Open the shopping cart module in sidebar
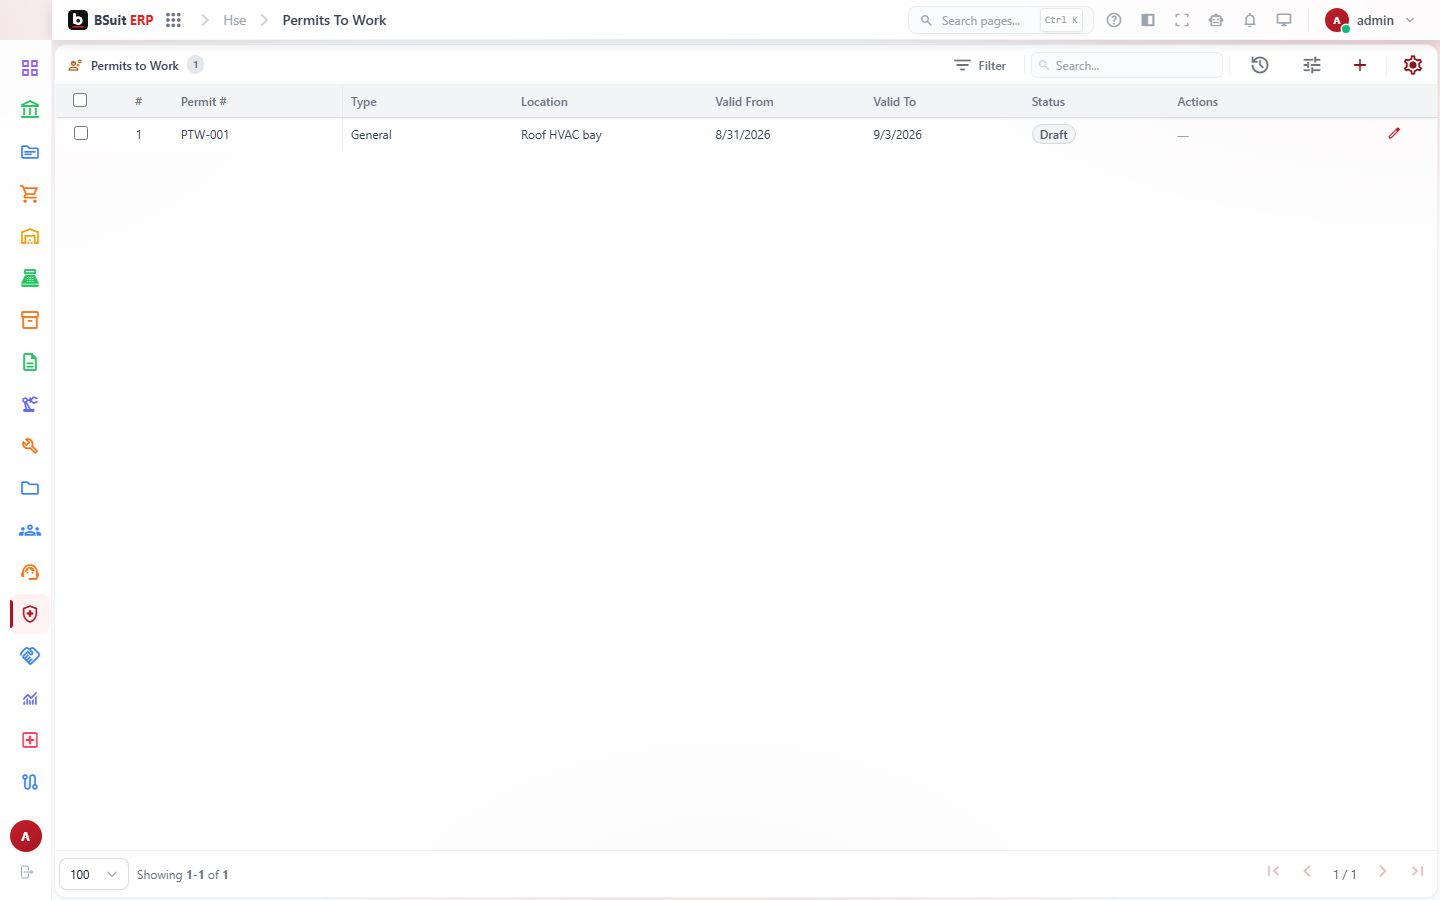The width and height of the screenshot is (1440, 900). click(x=30, y=194)
